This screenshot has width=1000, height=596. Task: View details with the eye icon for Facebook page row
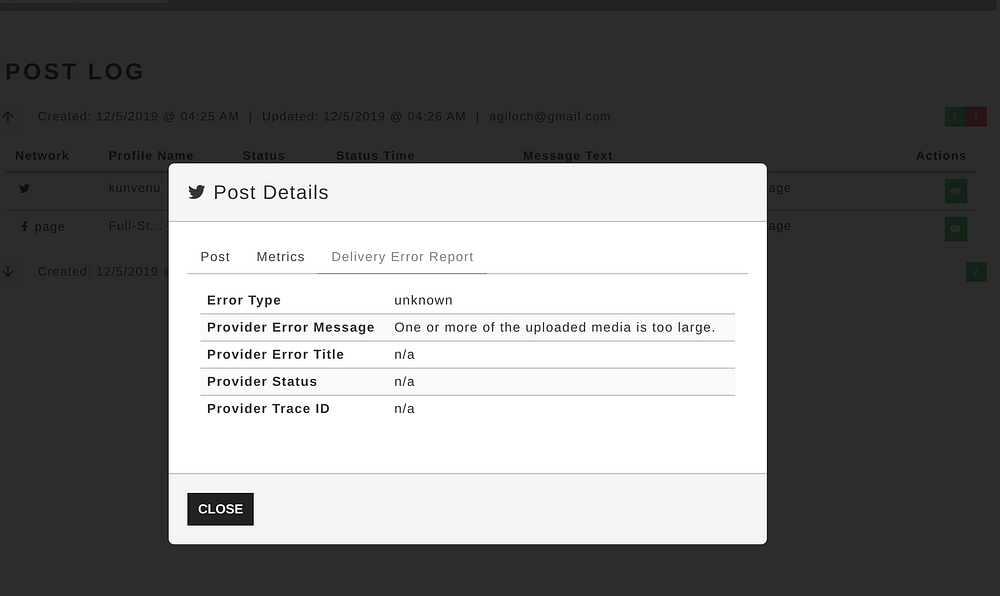click(956, 229)
